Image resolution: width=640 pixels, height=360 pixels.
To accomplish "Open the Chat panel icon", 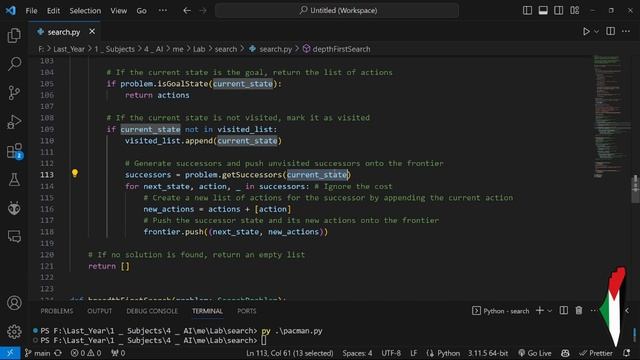I will point(14,236).
